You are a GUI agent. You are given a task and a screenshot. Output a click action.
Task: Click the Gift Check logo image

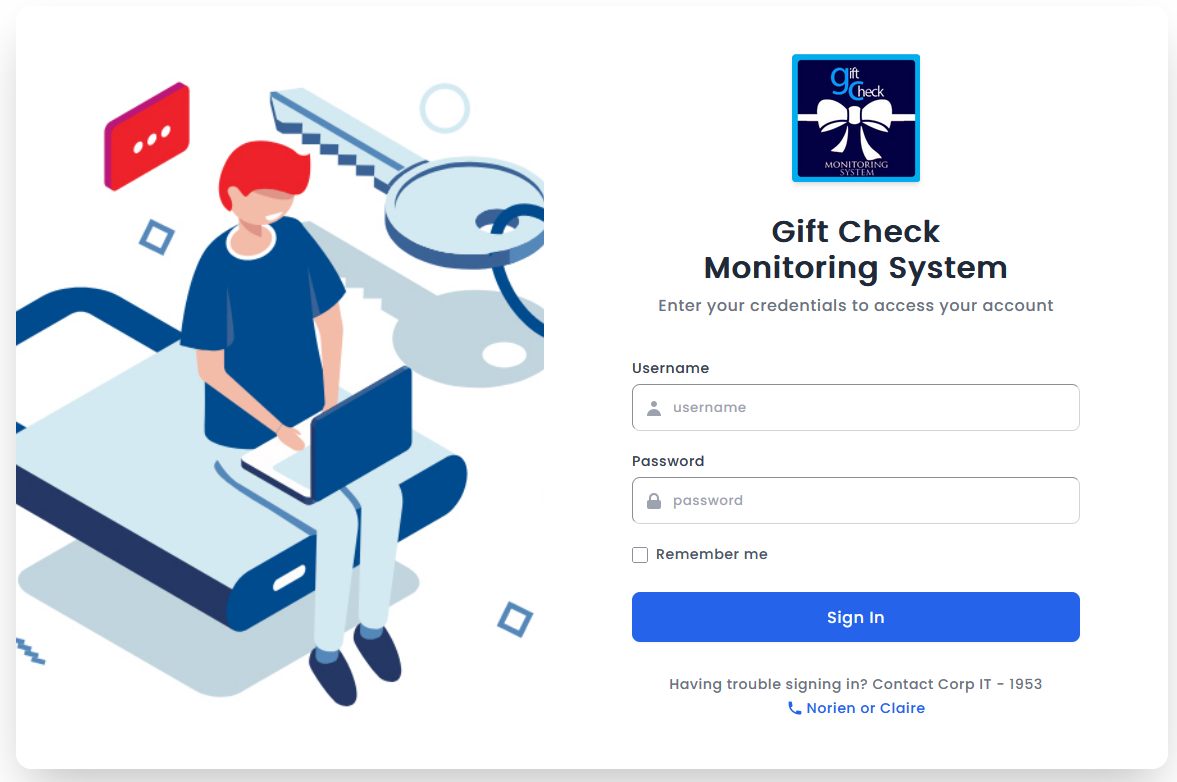coord(855,118)
